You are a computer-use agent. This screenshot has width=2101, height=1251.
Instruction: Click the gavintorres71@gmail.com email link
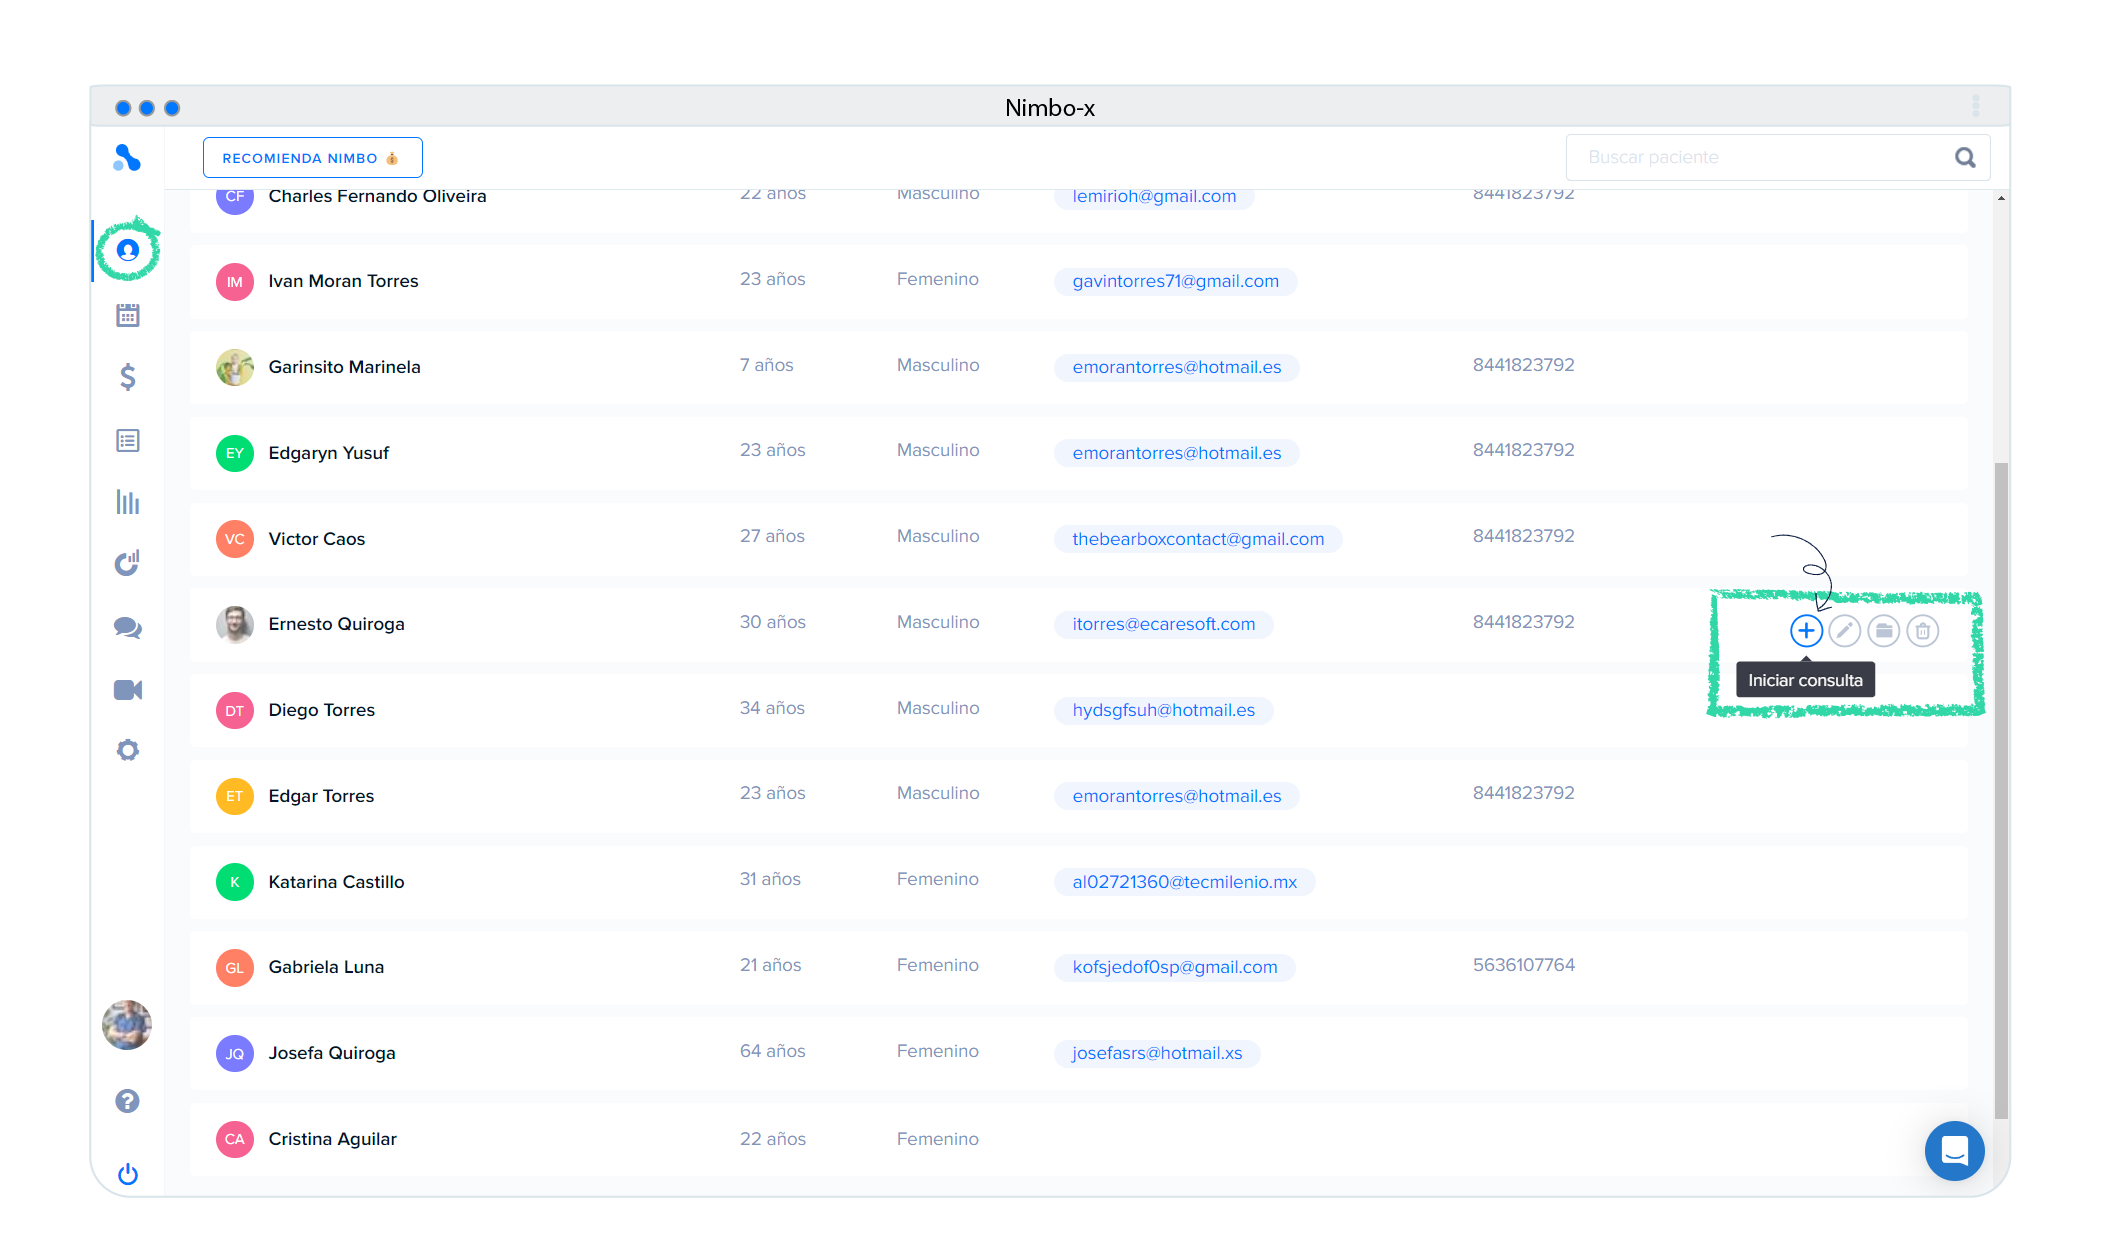pos(1175,282)
